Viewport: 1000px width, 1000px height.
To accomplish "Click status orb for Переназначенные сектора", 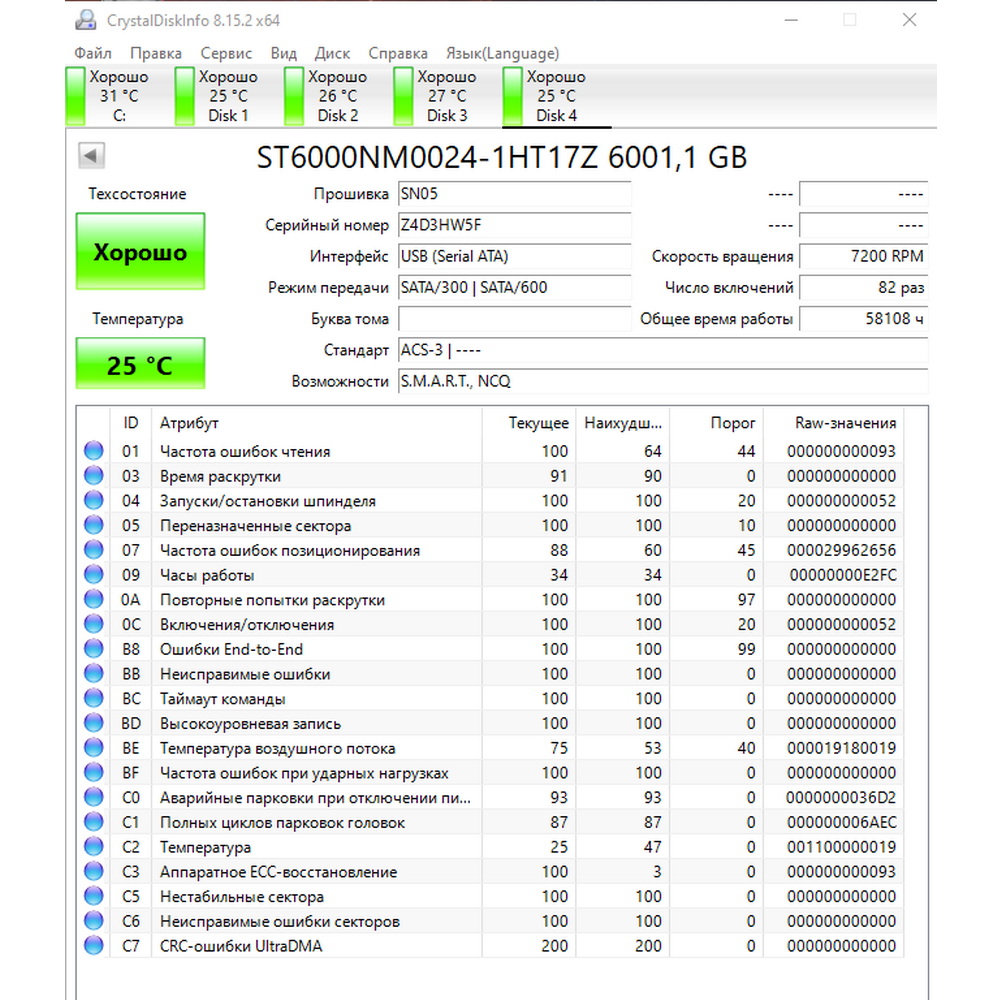I will (x=94, y=524).
